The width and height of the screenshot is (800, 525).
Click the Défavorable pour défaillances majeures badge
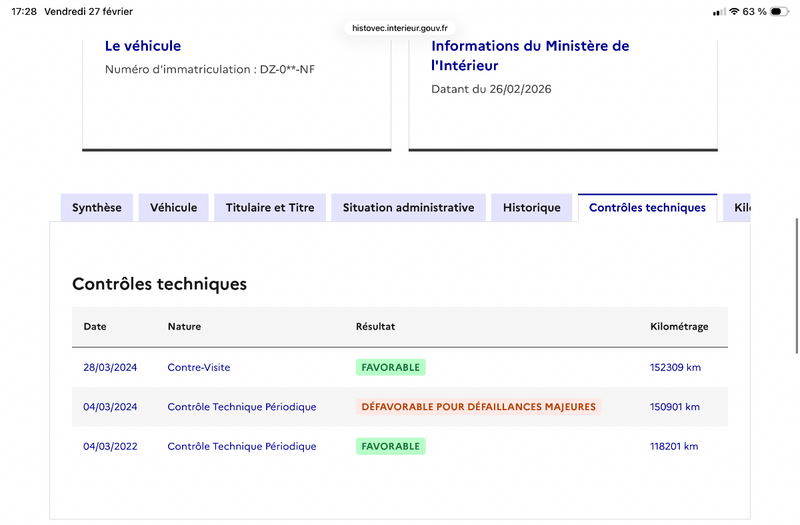[478, 407]
